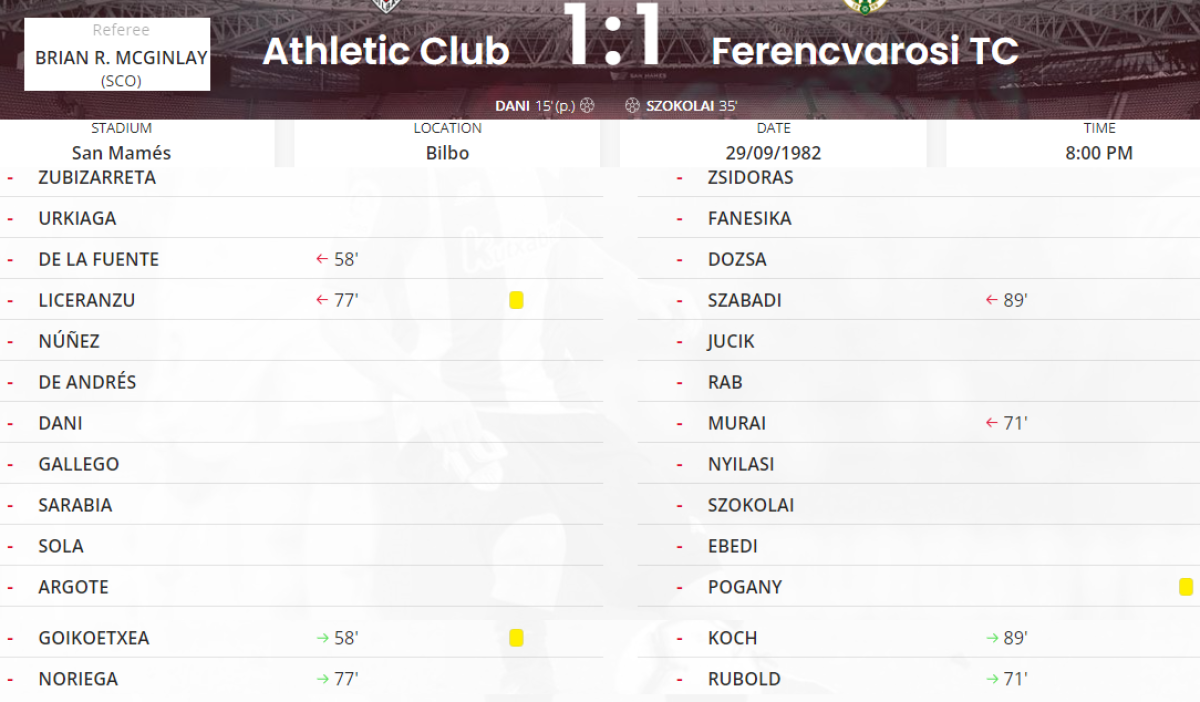This screenshot has height=702, width=1200.
Task: Click Pogany's yellow card icon
Action: (1186, 587)
